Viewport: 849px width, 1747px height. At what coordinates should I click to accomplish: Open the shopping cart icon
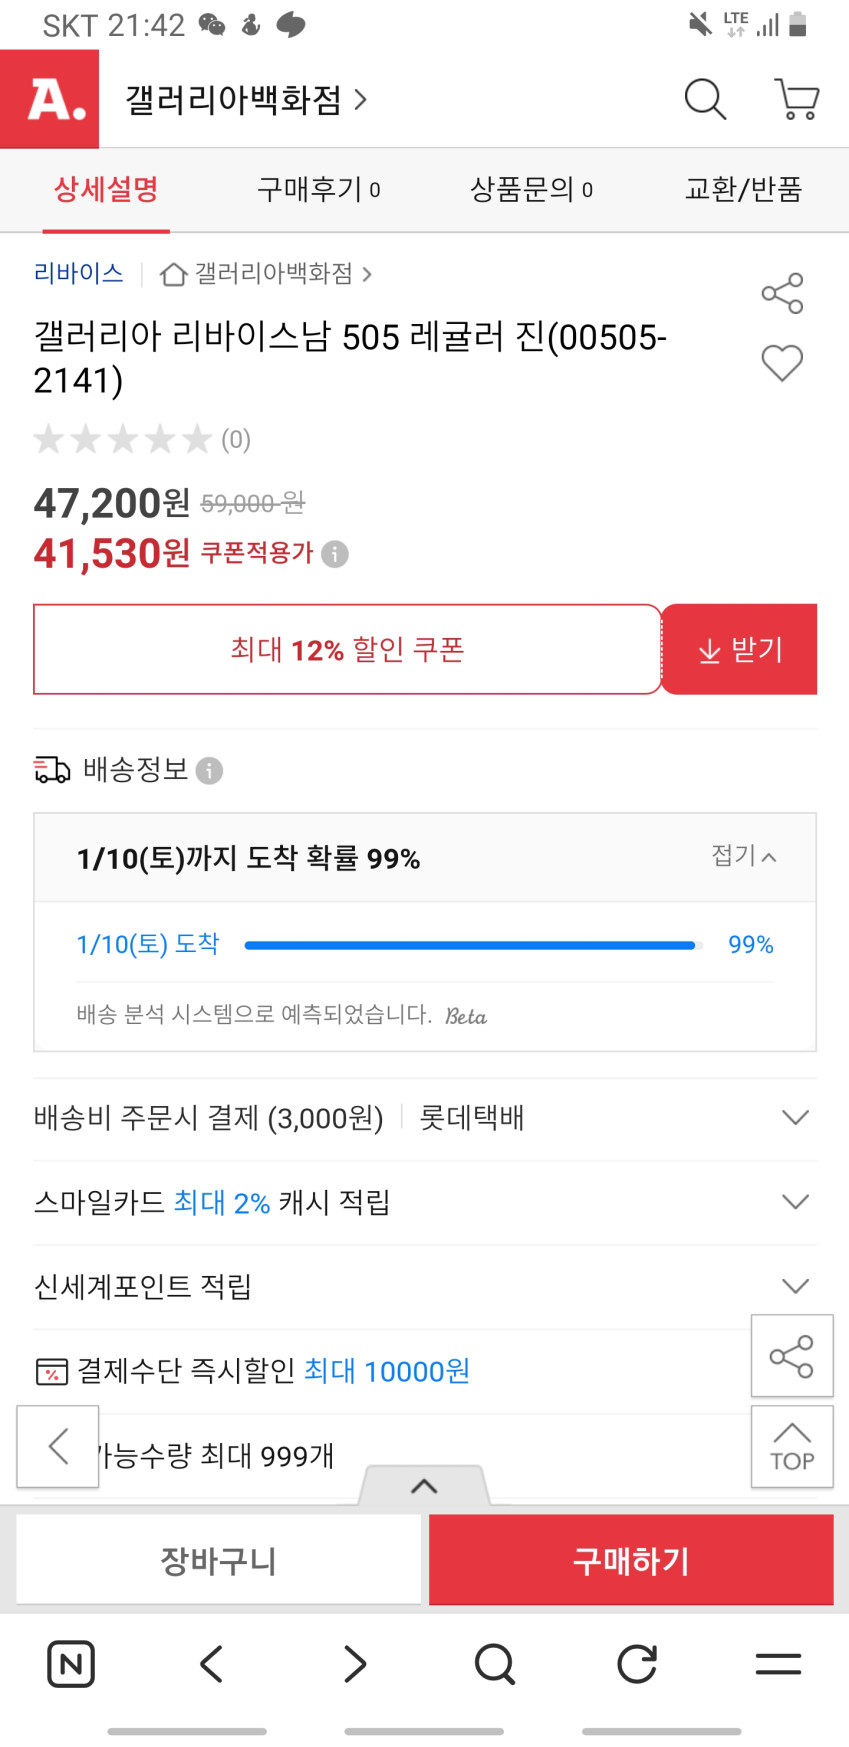click(797, 99)
